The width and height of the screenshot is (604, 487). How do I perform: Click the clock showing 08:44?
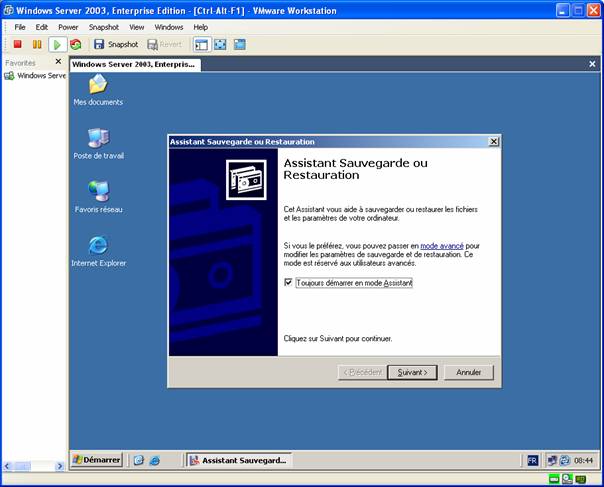pyautogui.click(x=583, y=460)
